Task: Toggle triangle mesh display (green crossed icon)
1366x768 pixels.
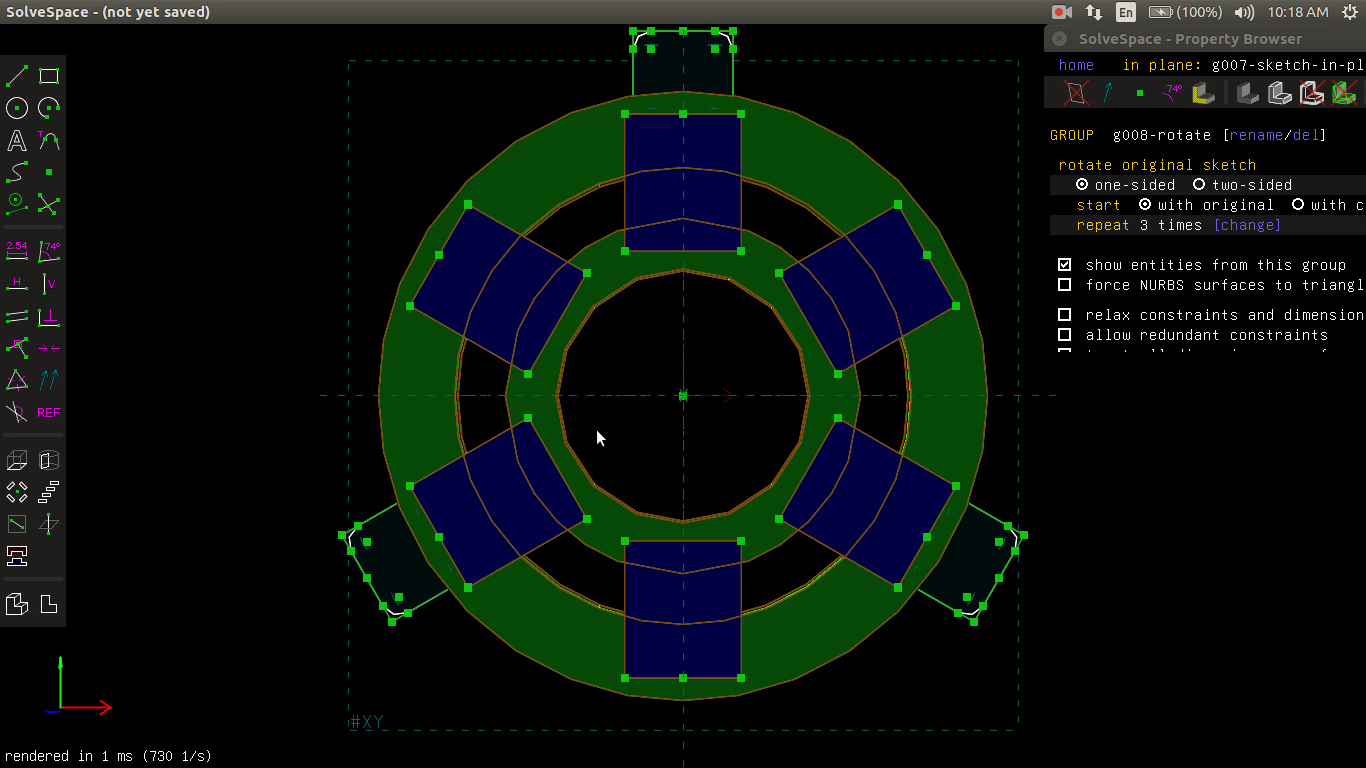Action: coord(1345,93)
